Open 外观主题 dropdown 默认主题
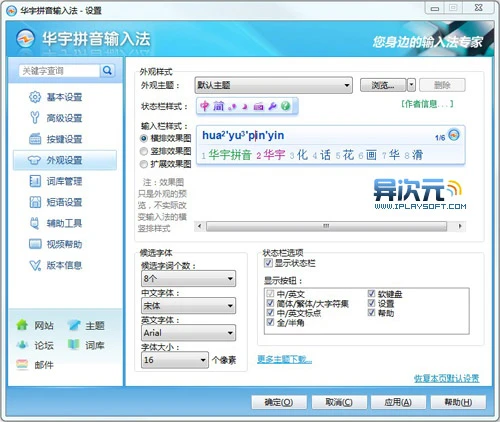Viewport: 500px width, 422px height. click(x=273, y=85)
